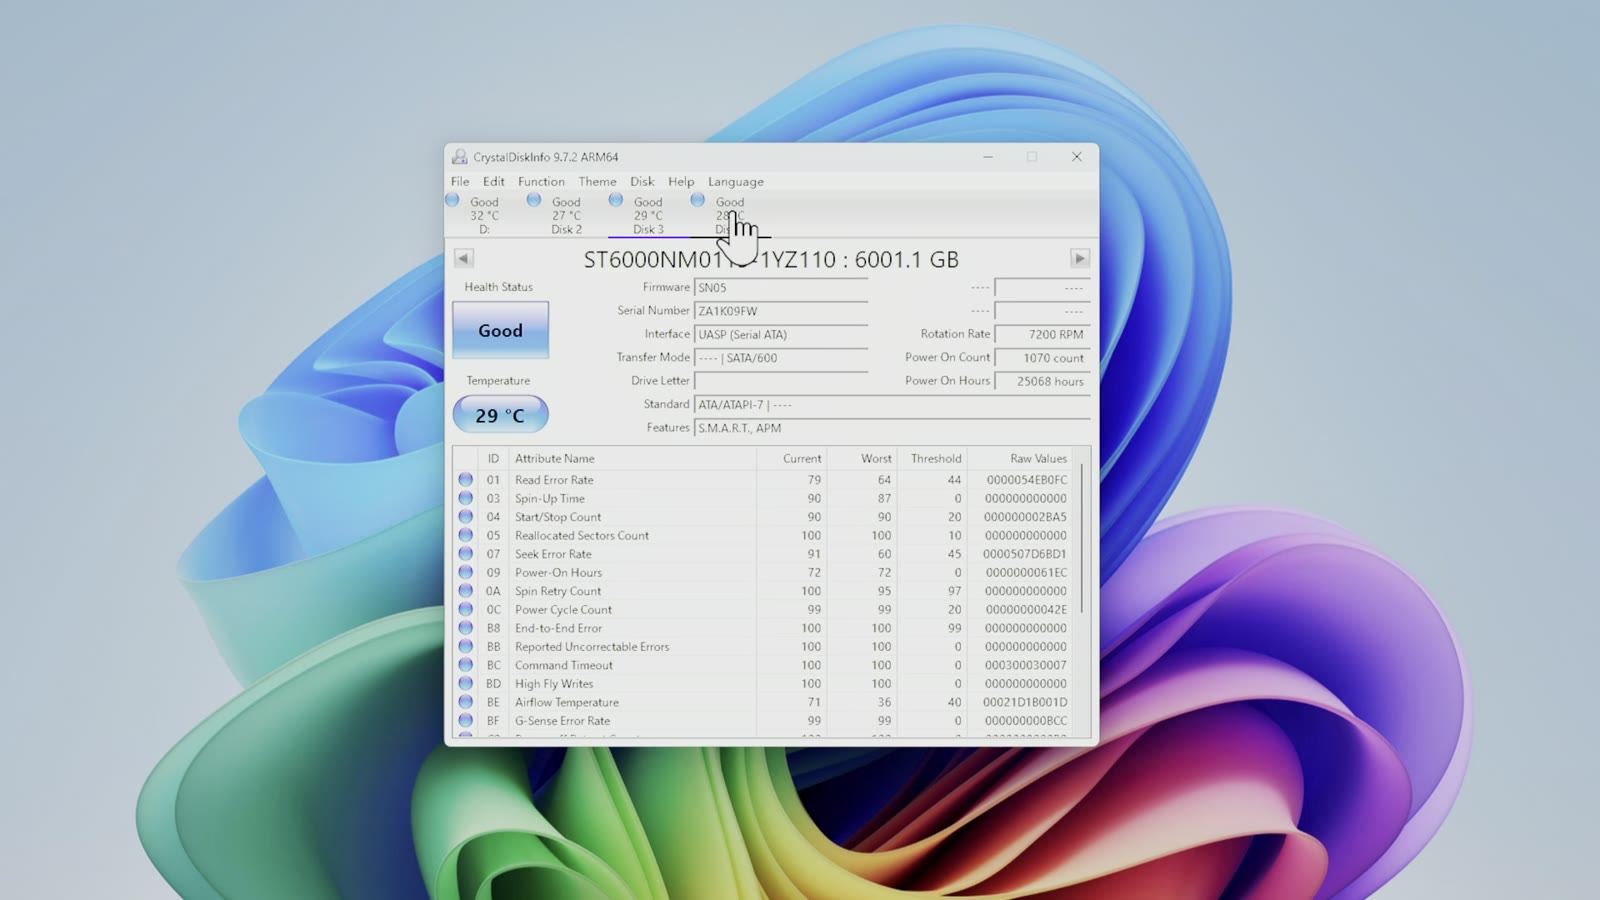Image resolution: width=1600 pixels, height=900 pixels.
Task: Click the Raw Values column header
Action: 1038,459
